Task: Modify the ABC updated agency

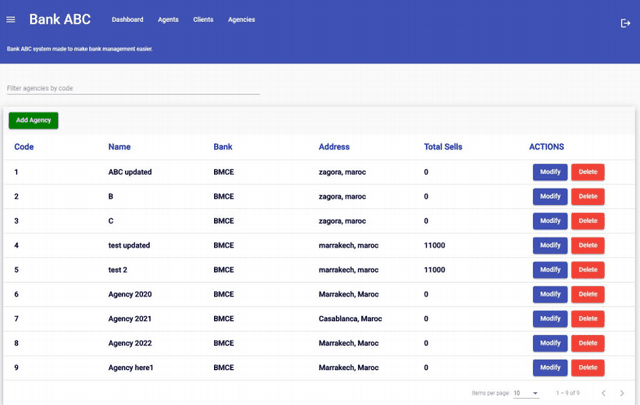Action: (550, 172)
